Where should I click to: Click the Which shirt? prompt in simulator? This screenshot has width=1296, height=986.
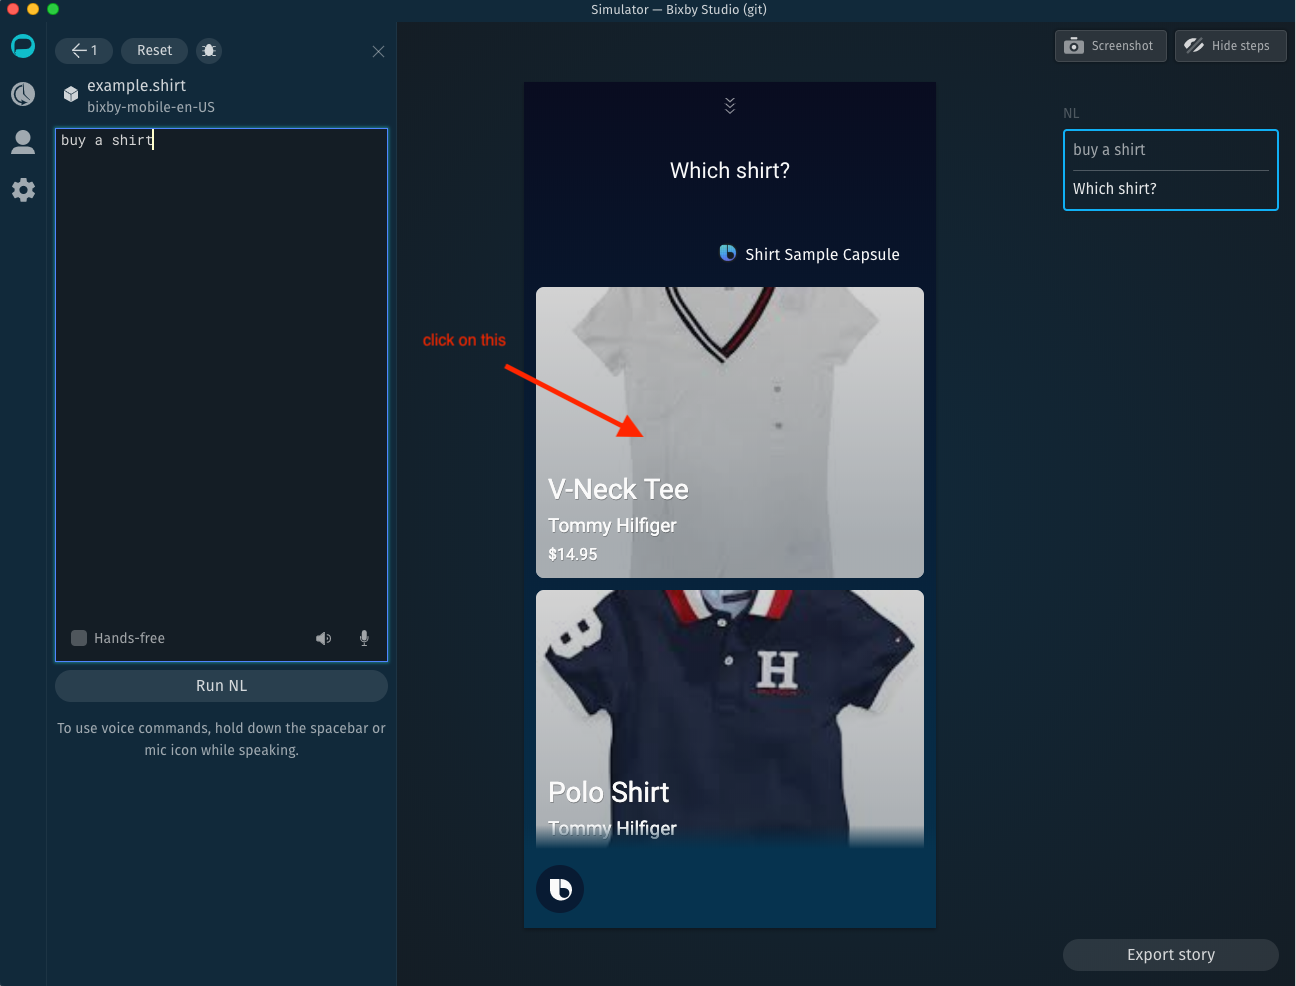tap(730, 171)
